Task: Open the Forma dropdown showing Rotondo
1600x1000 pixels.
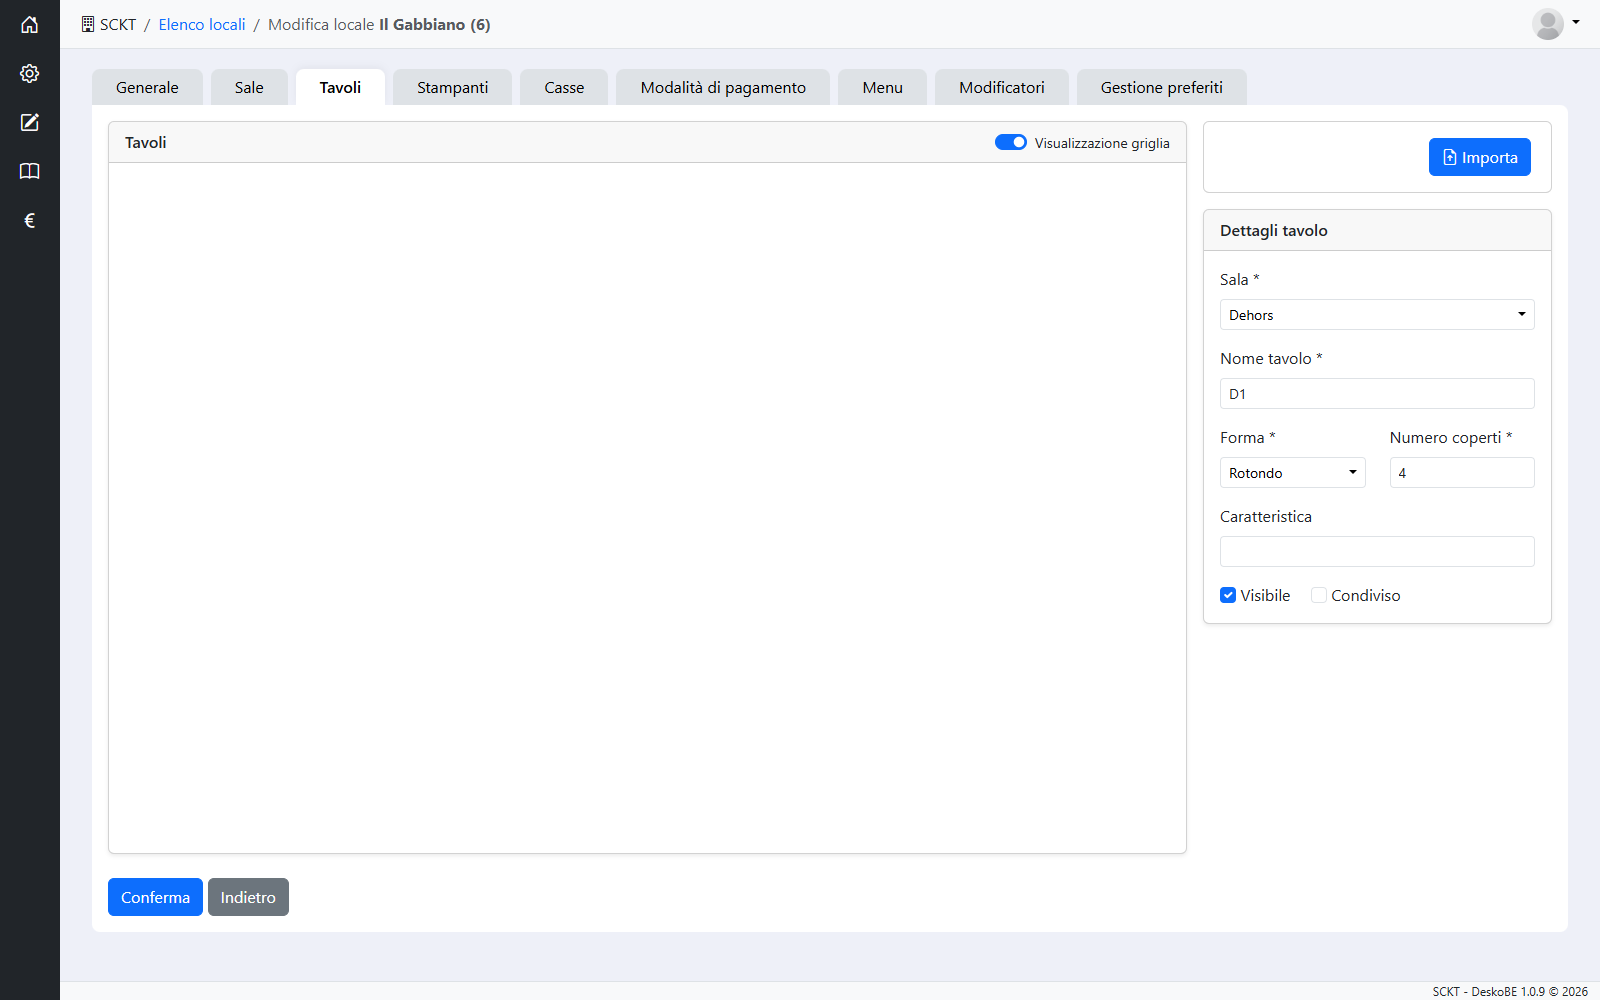Action: 1292,473
